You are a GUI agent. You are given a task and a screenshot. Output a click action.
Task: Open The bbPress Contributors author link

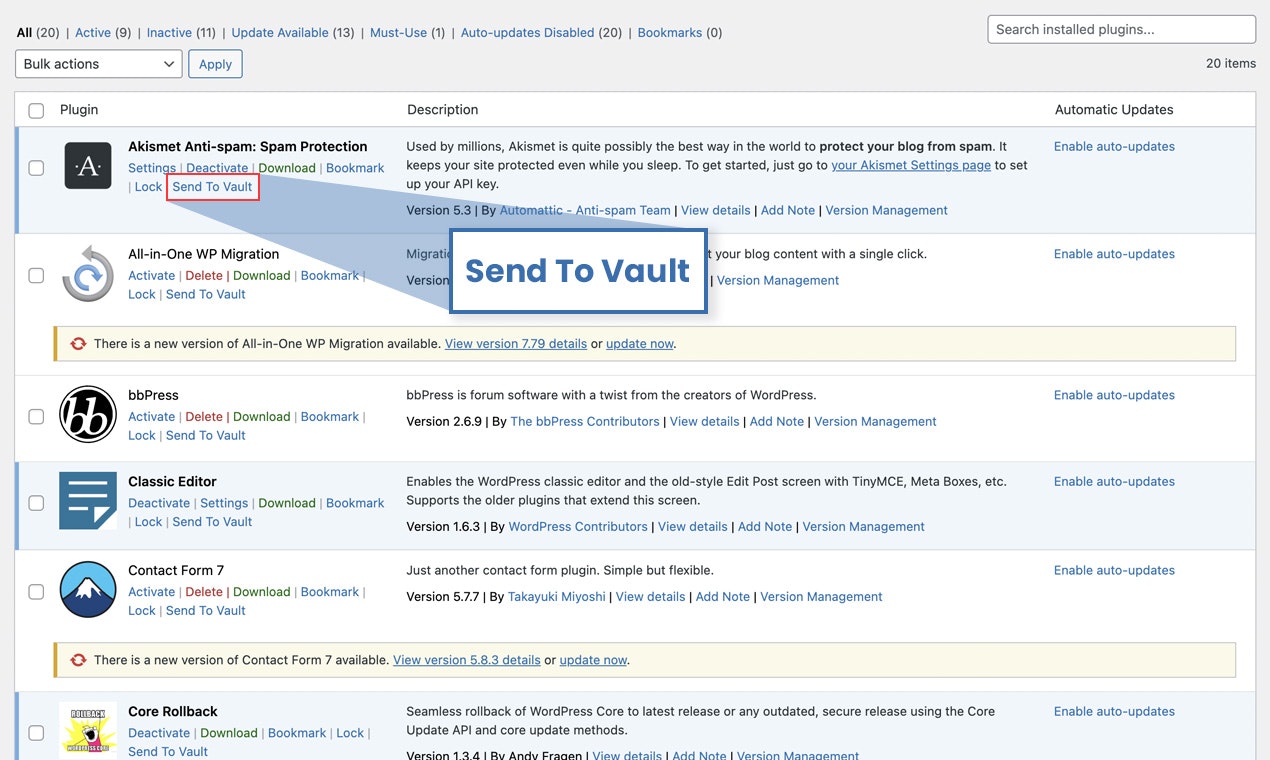(x=585, y=421)
